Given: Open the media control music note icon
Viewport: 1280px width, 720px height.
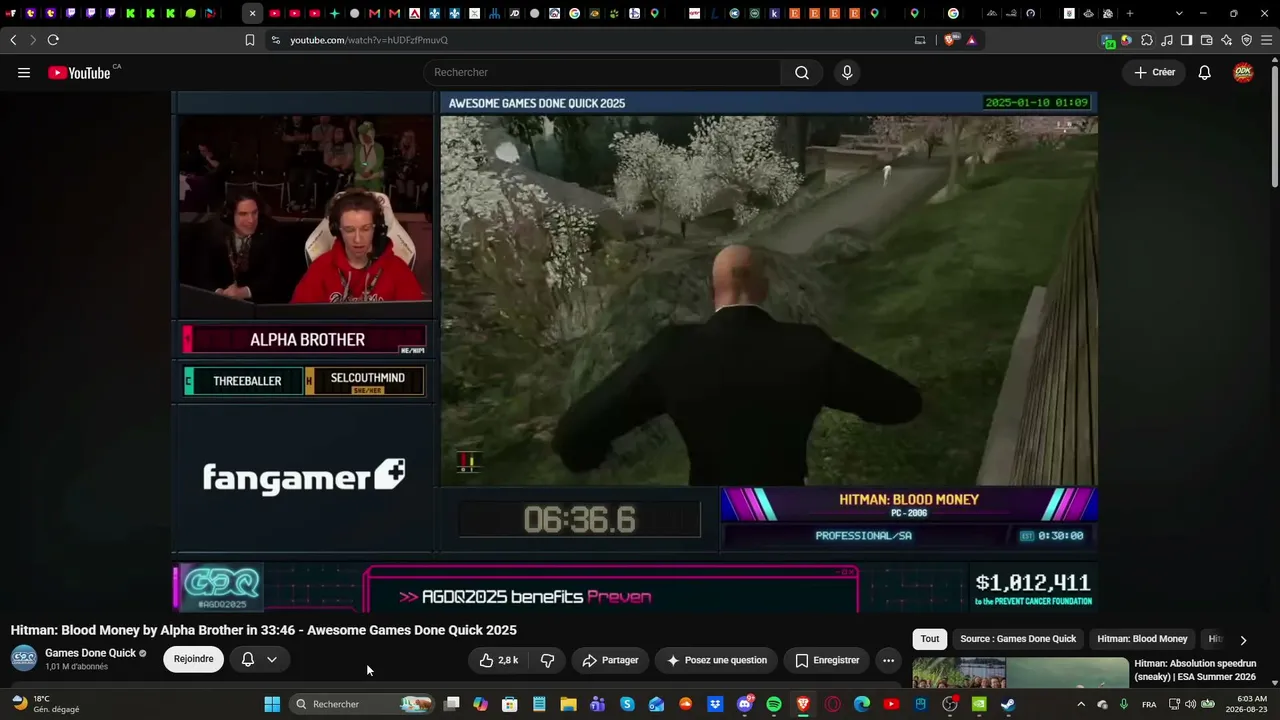Looking at the screenshot, I should point(1167,40).
